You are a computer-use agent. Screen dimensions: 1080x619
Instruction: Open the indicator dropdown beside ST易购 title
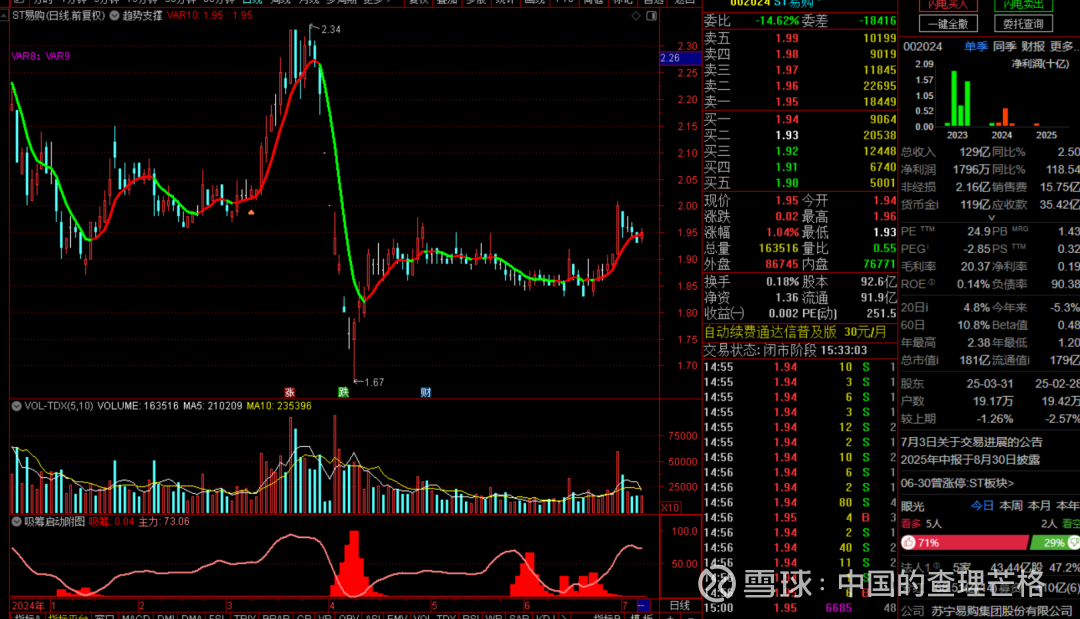point(114,15)
